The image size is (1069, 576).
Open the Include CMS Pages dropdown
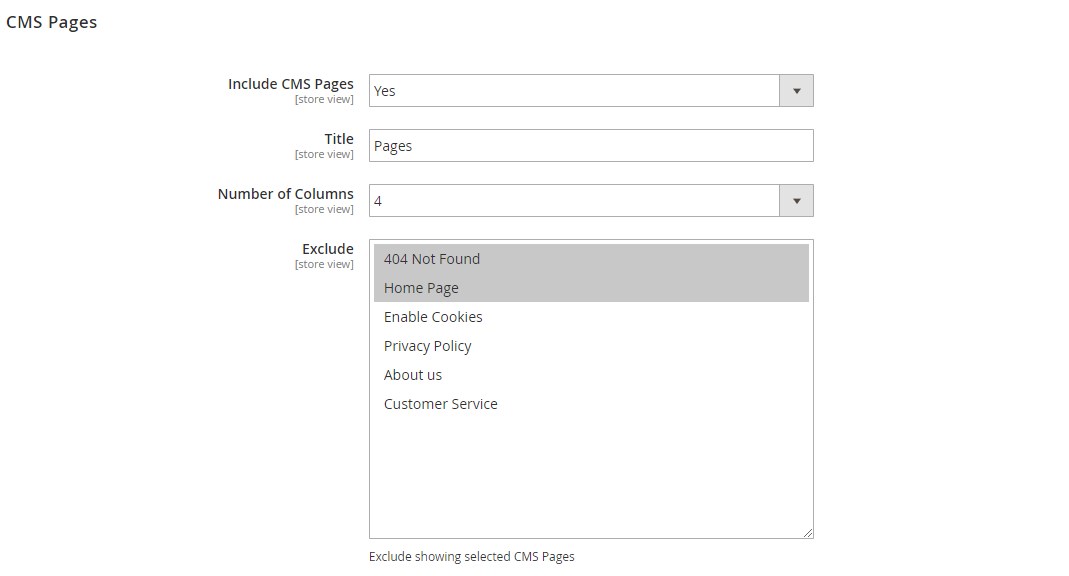tap(574, 91)
